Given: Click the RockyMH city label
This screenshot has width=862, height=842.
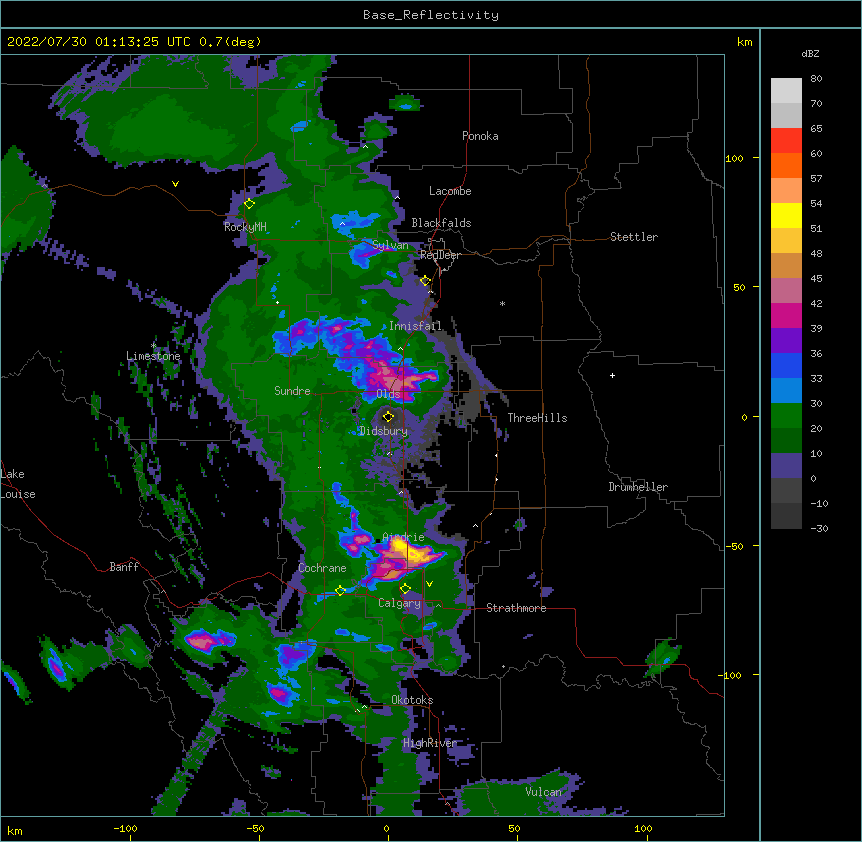Looking at the screenshot, I should click(245, 226).
